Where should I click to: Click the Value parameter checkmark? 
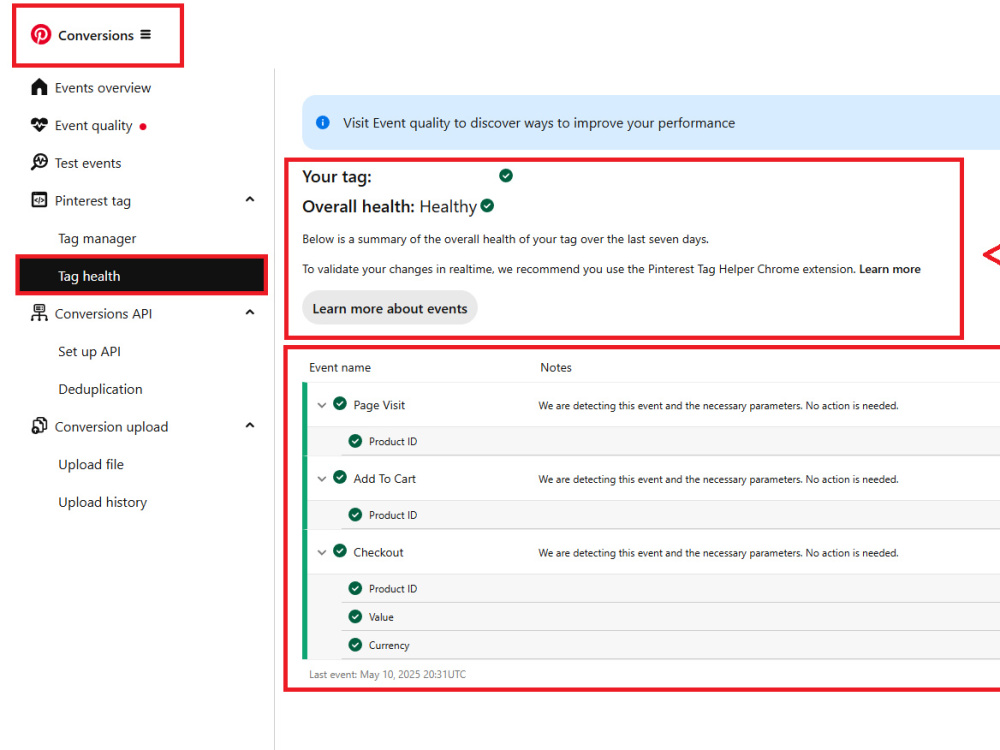pos(355,616)
